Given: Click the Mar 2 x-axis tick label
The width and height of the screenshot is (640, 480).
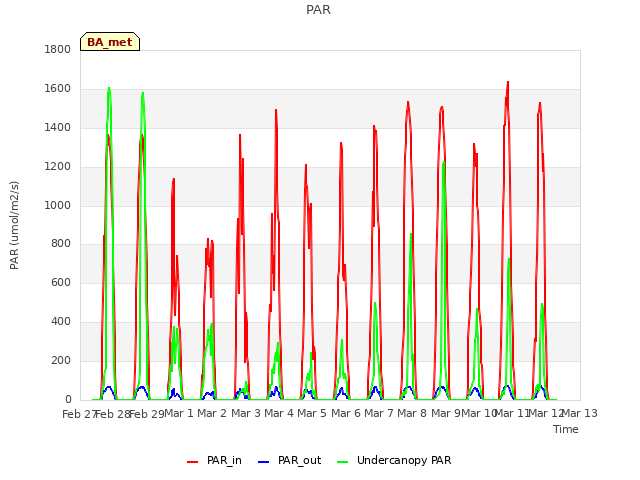Looking at the screenshot, I should pyautogui.click(x=212, y=413).
